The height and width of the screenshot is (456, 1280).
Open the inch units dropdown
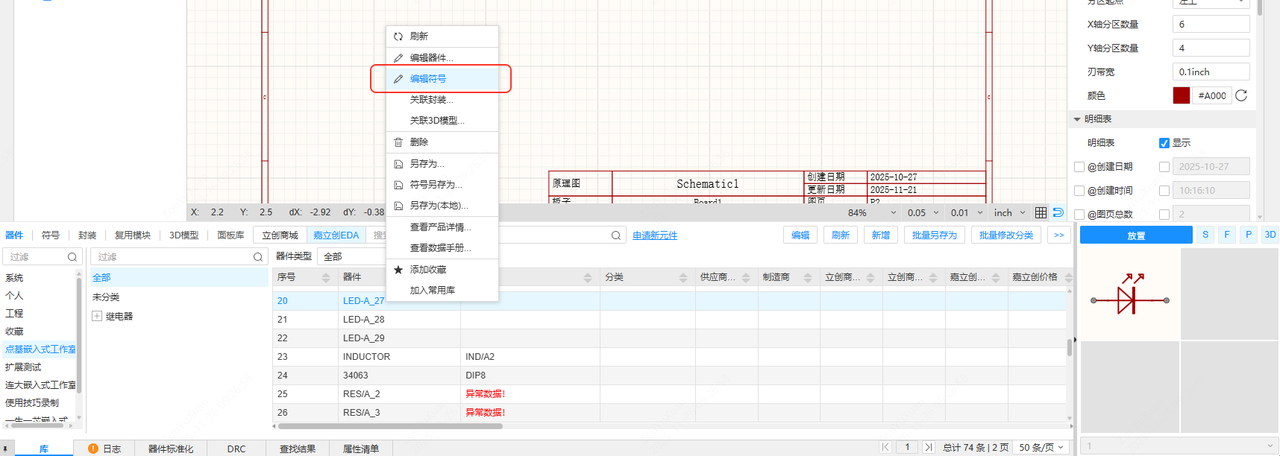click(x=1008, y=213)
